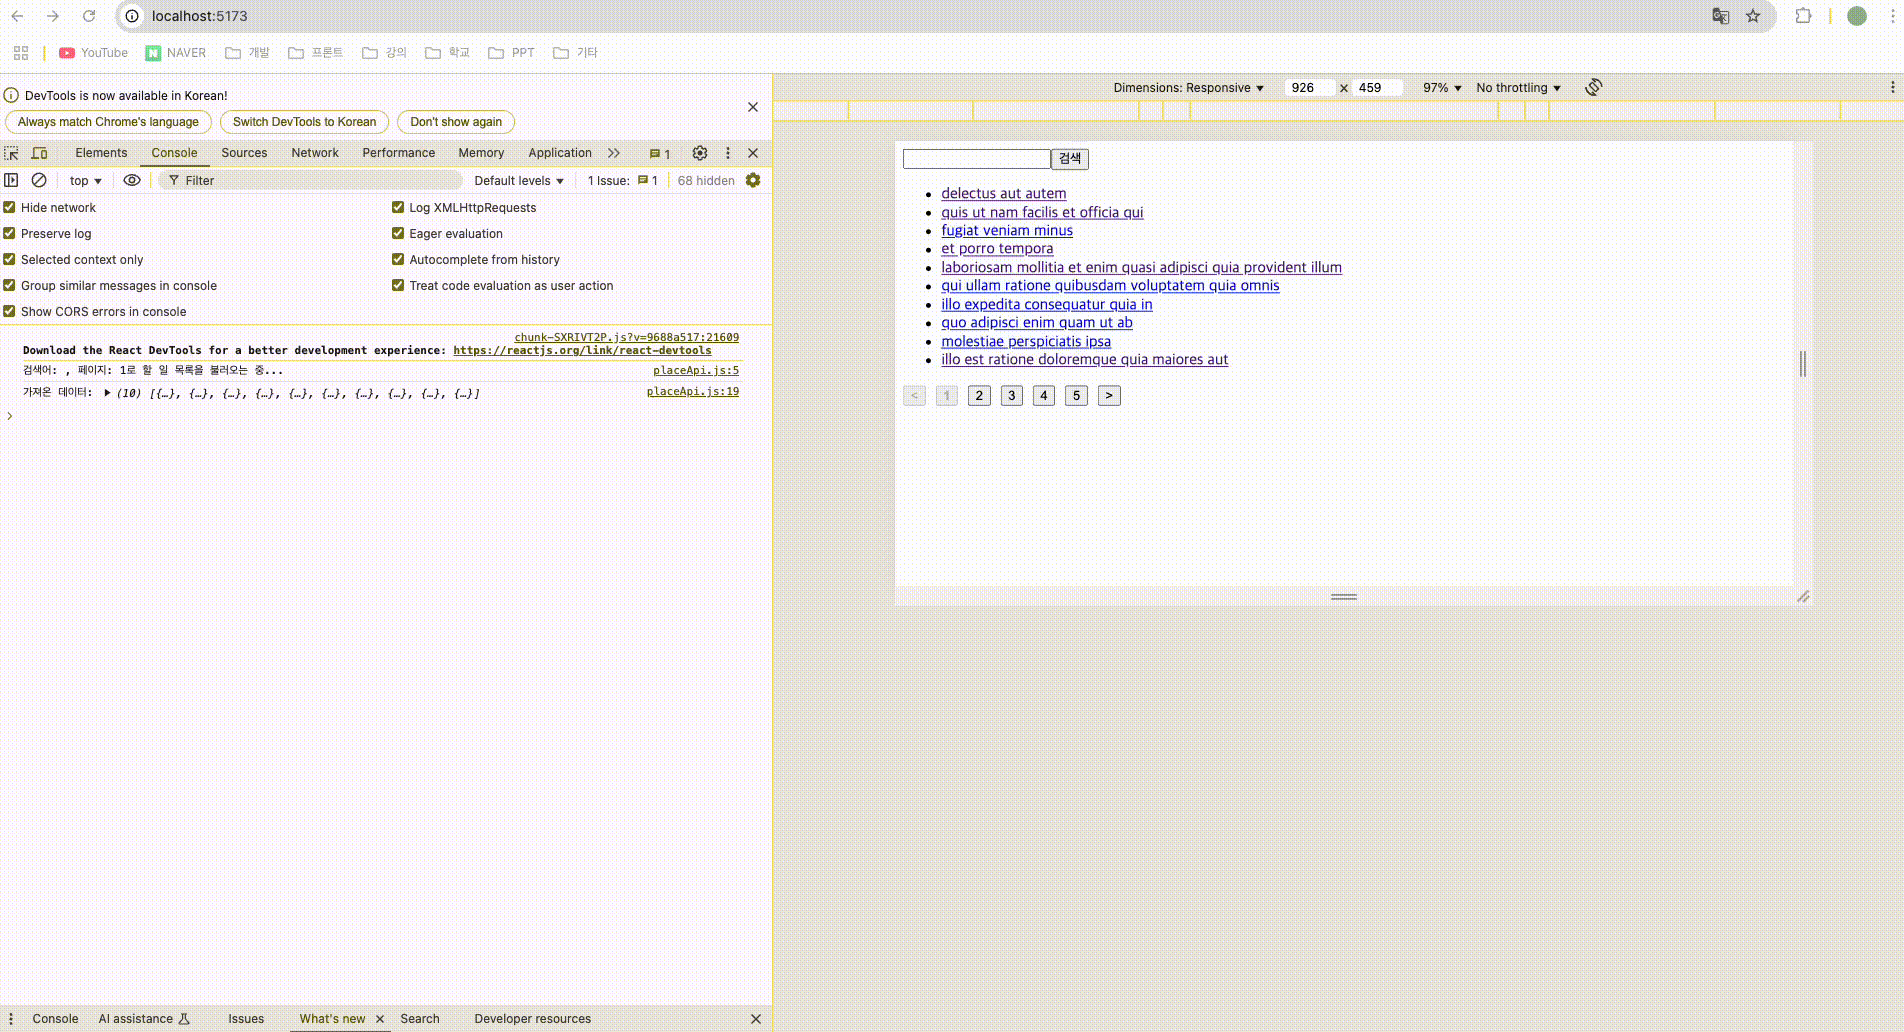Dismiss the DevTools language notification
Screen dimensions: 1904x1032
pyautogui.click(x=753, y=107)
